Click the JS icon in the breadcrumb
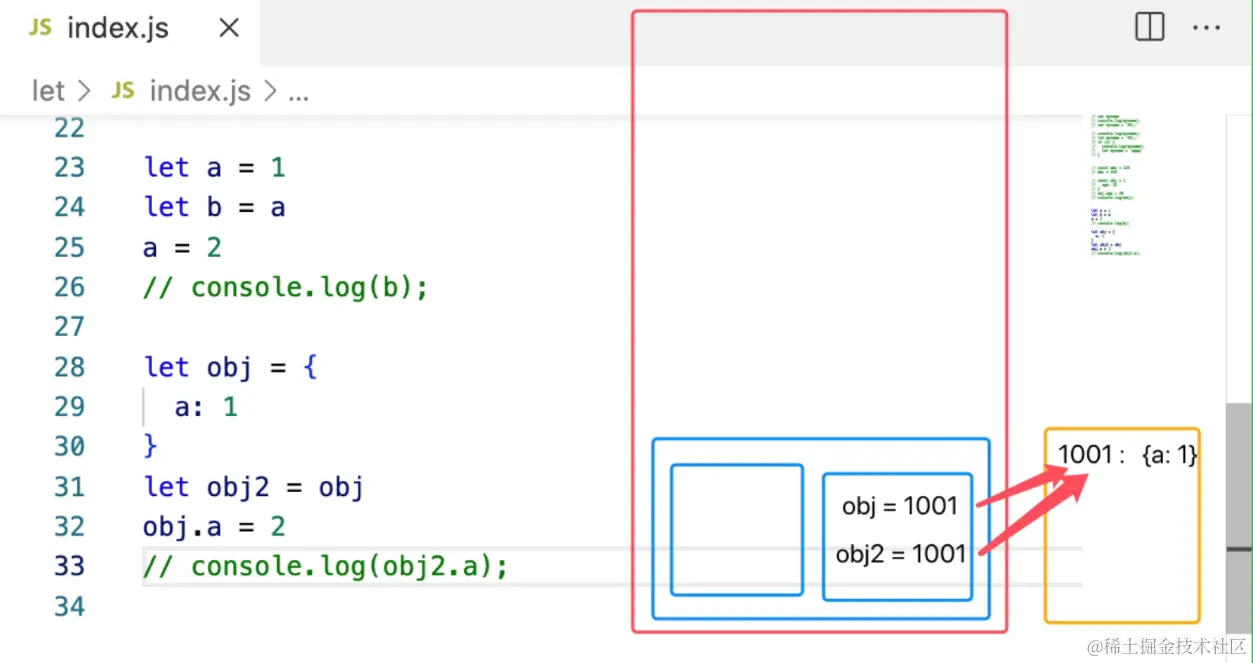Image resolution: width=1253 pixels, height=663 pixels. 122,91
